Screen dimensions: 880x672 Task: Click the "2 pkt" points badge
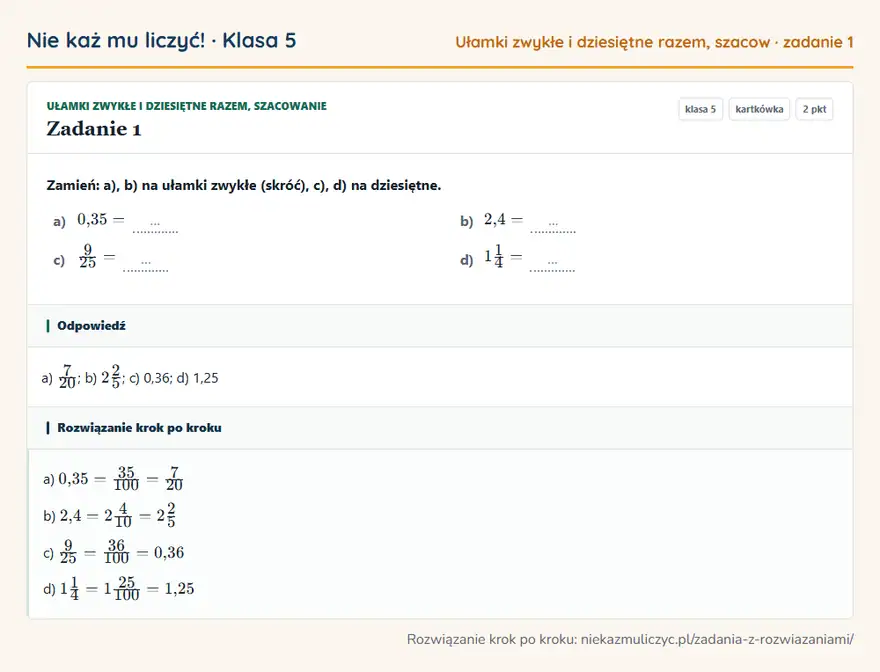click(x=814, y=109)
